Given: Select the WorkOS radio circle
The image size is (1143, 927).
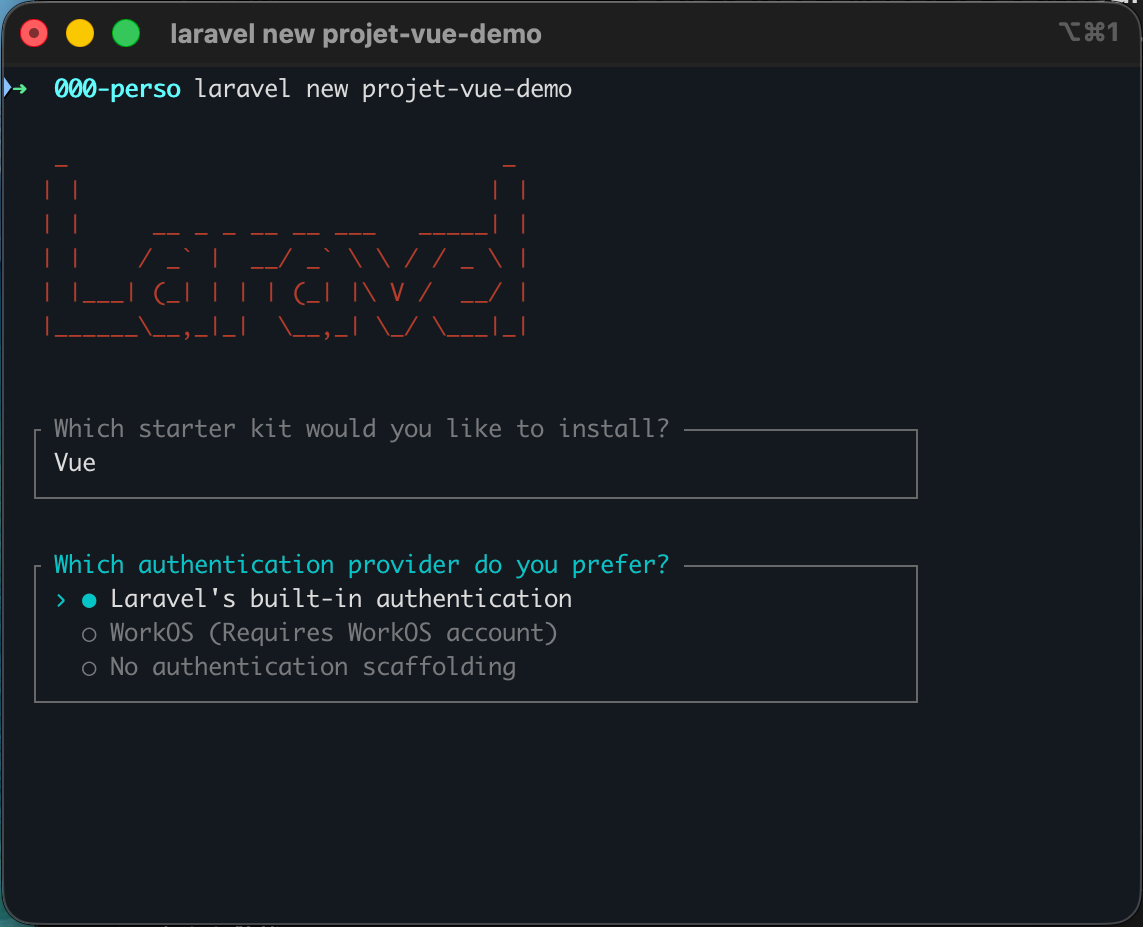Looking at the screenshot, I should [89, 634].
